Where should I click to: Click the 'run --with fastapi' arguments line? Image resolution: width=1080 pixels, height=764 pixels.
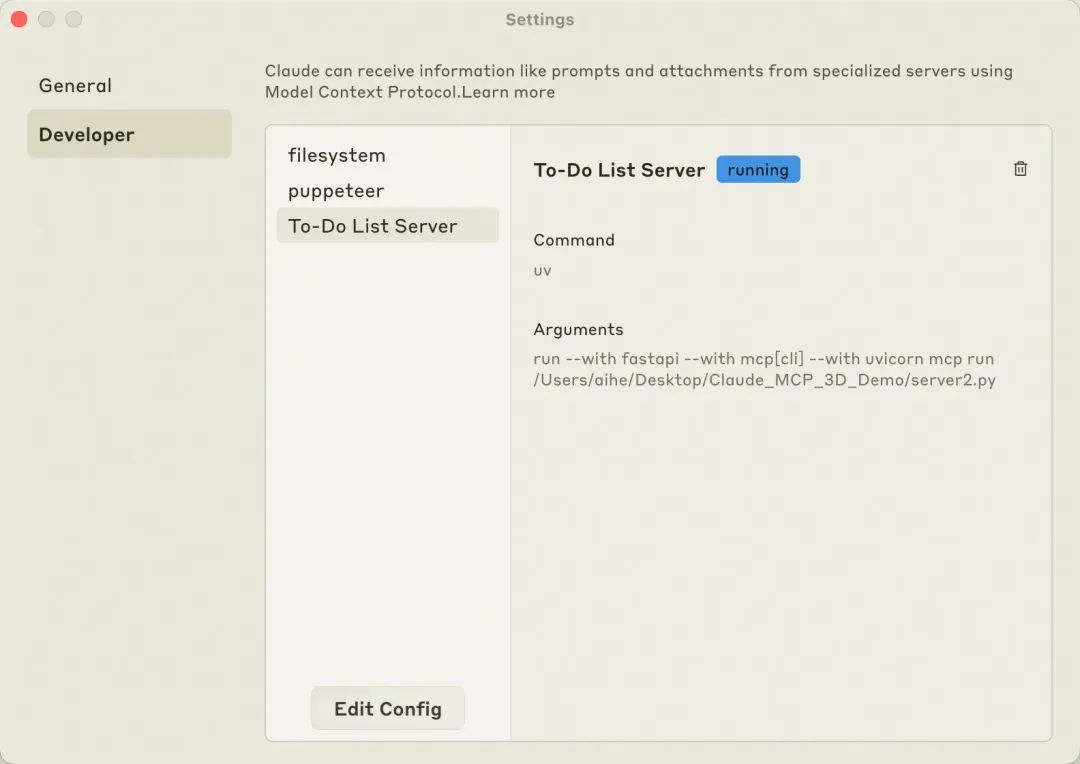[x=763, y=358]
